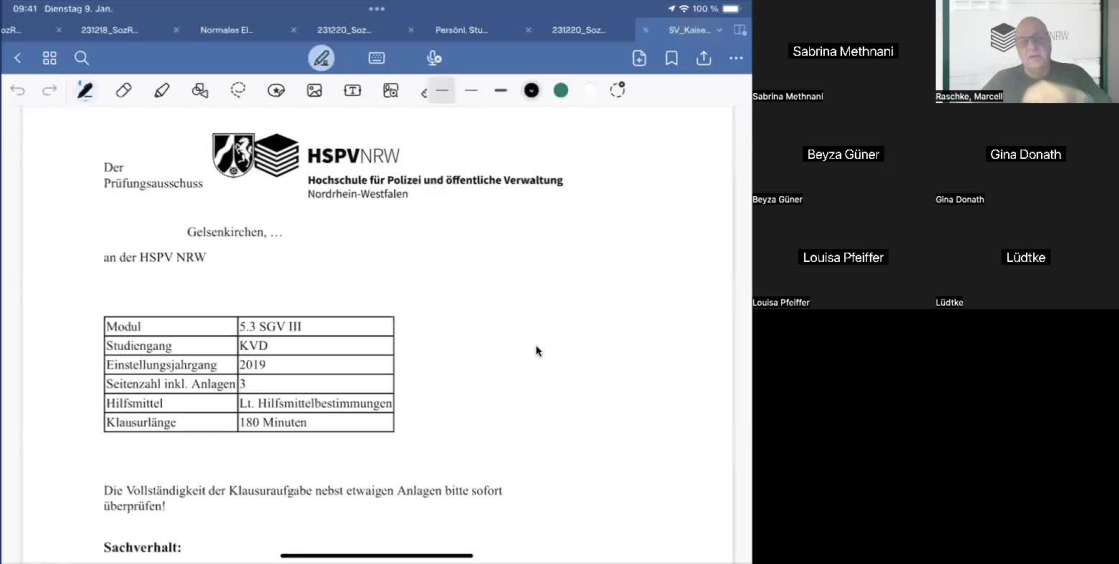Click the 'Sachverhalt:' heading

pos(143,548)
